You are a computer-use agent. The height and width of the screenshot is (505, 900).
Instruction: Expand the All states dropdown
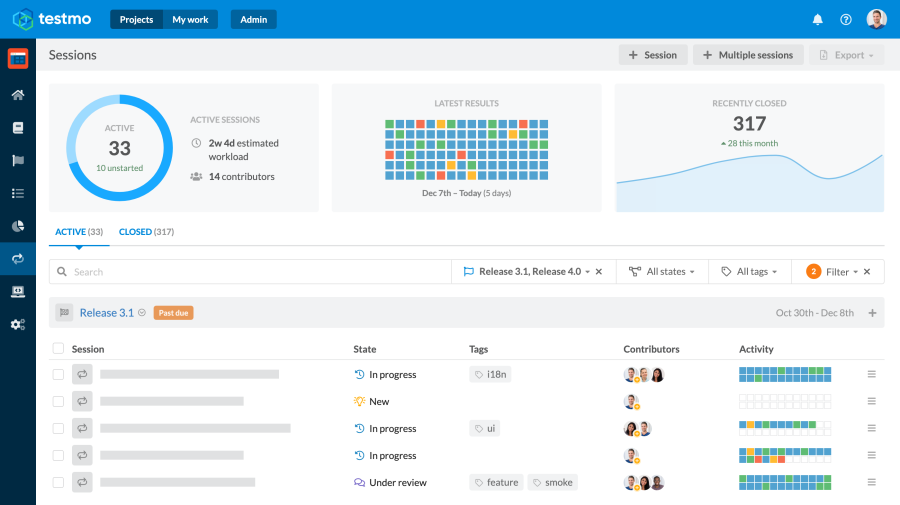click(662, 271)
